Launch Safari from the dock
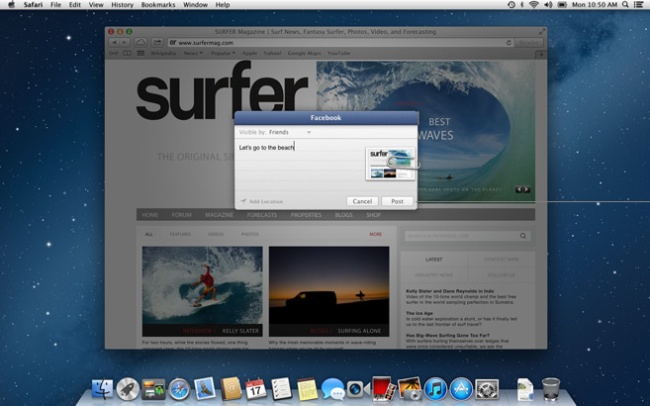This screenshot has width=650, height=406. pyautogui.click(x=179, y=389)
